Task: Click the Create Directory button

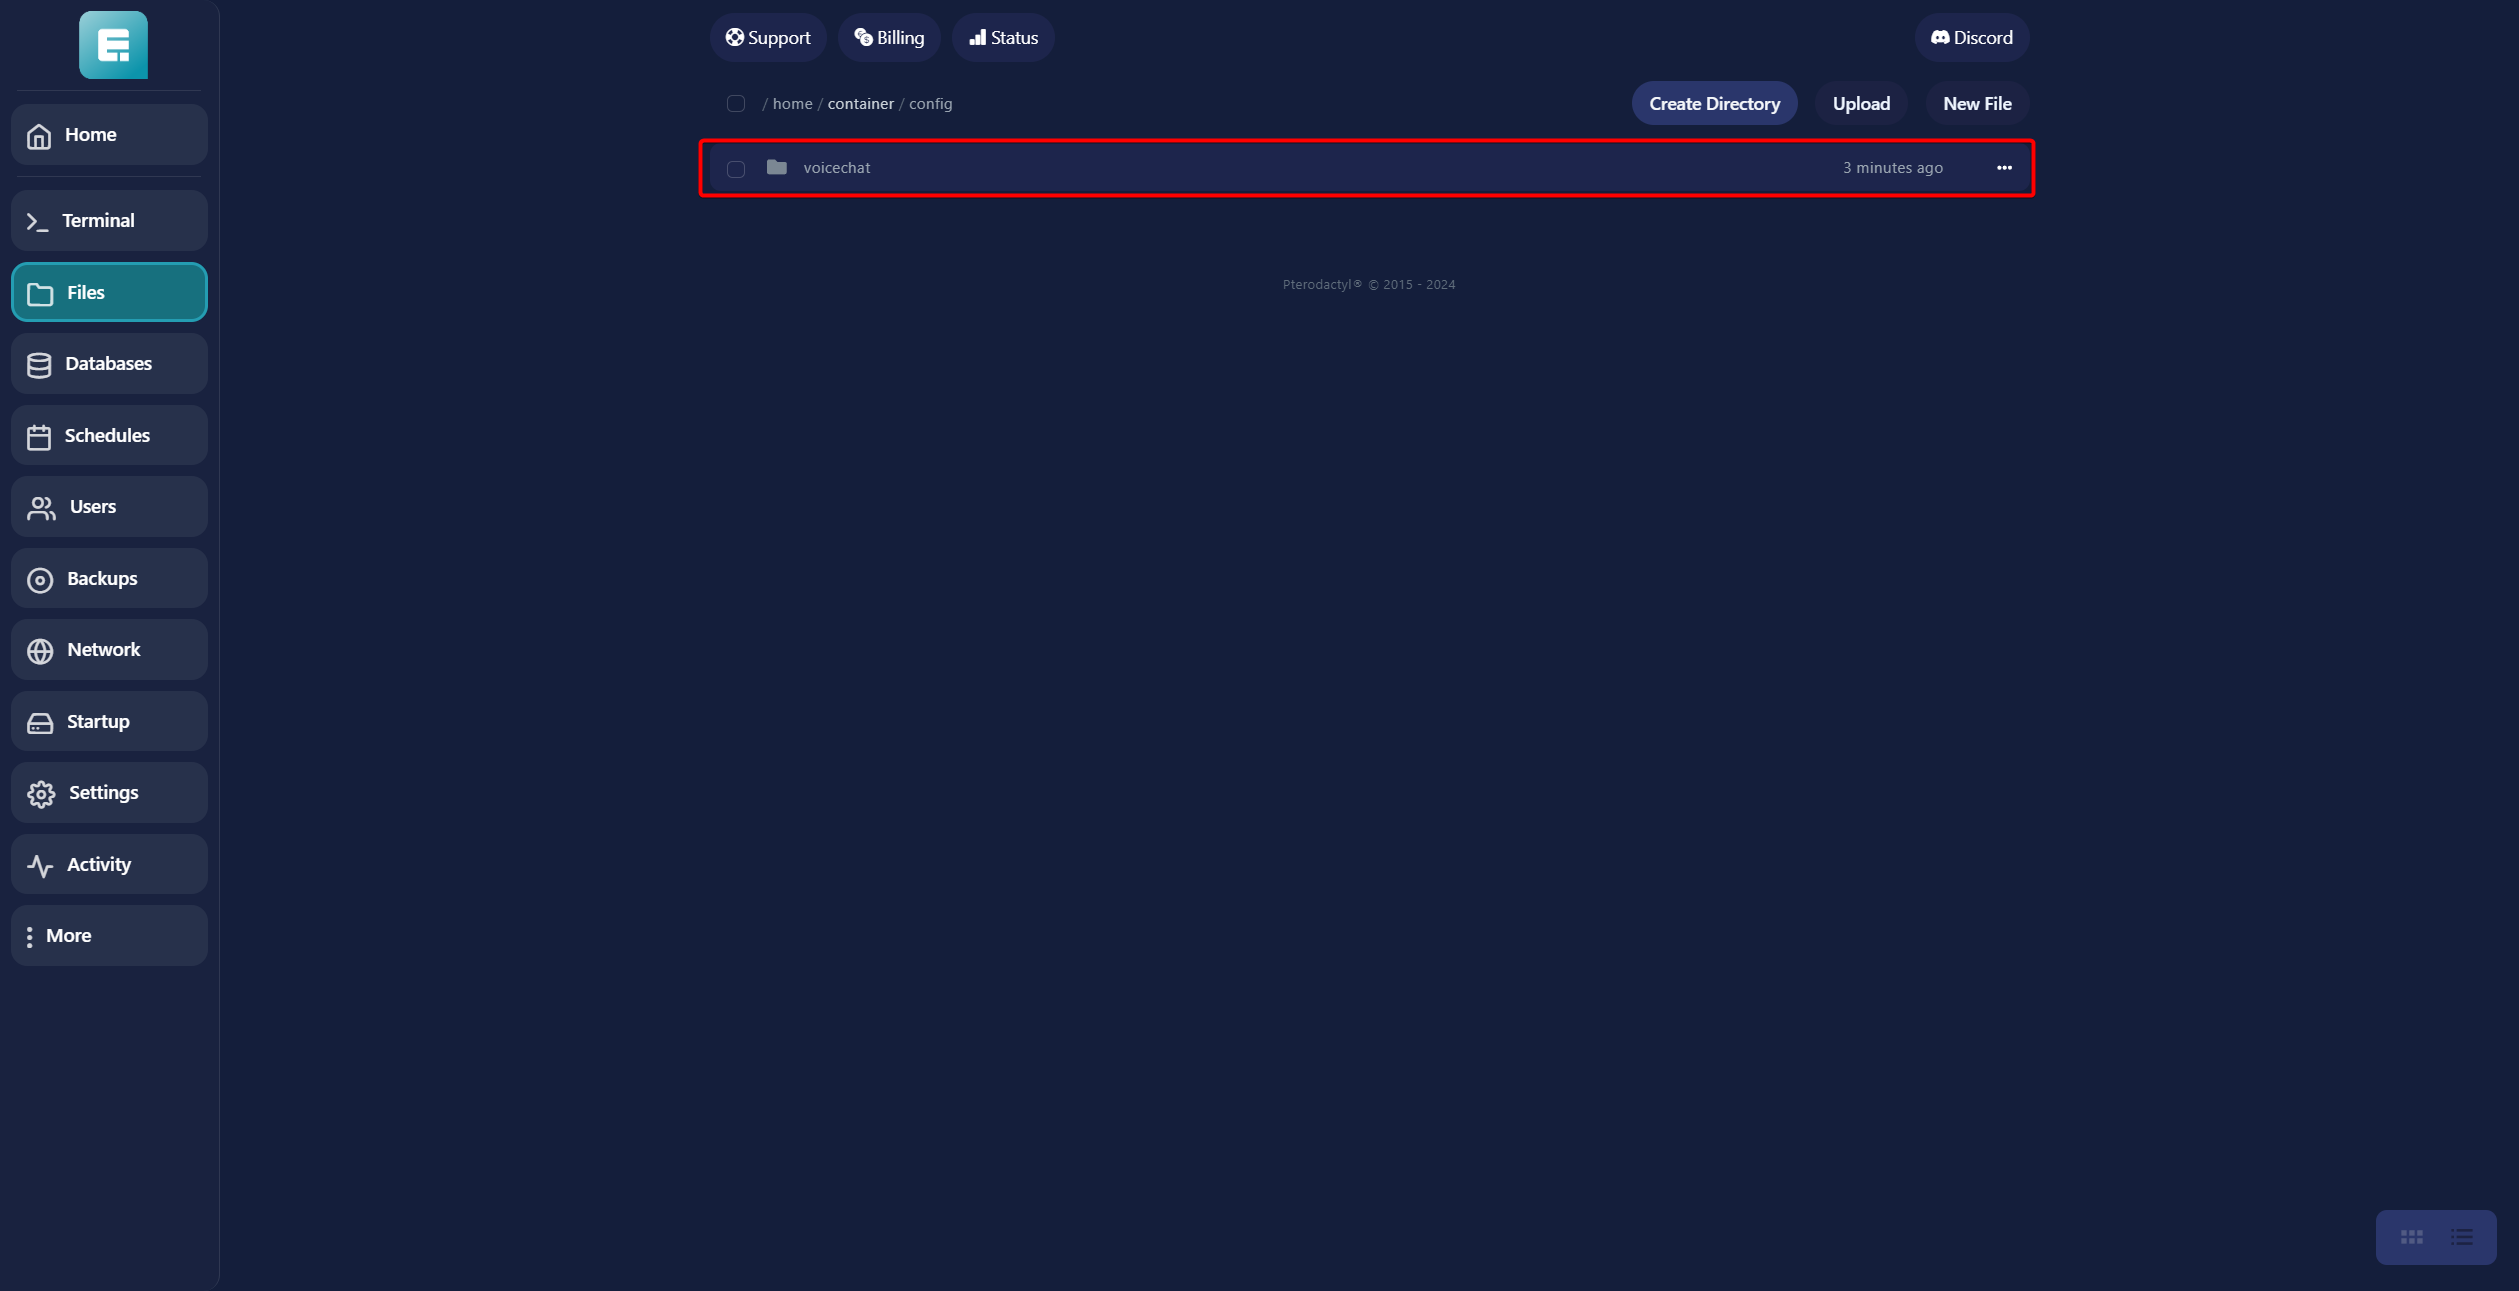Action: point(1714,104)
